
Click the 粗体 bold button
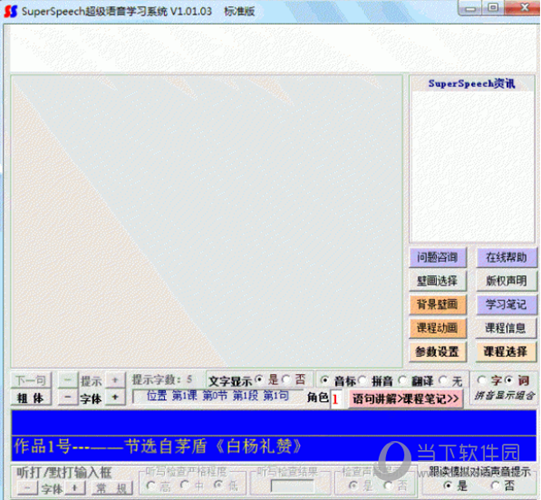point(31,398)
